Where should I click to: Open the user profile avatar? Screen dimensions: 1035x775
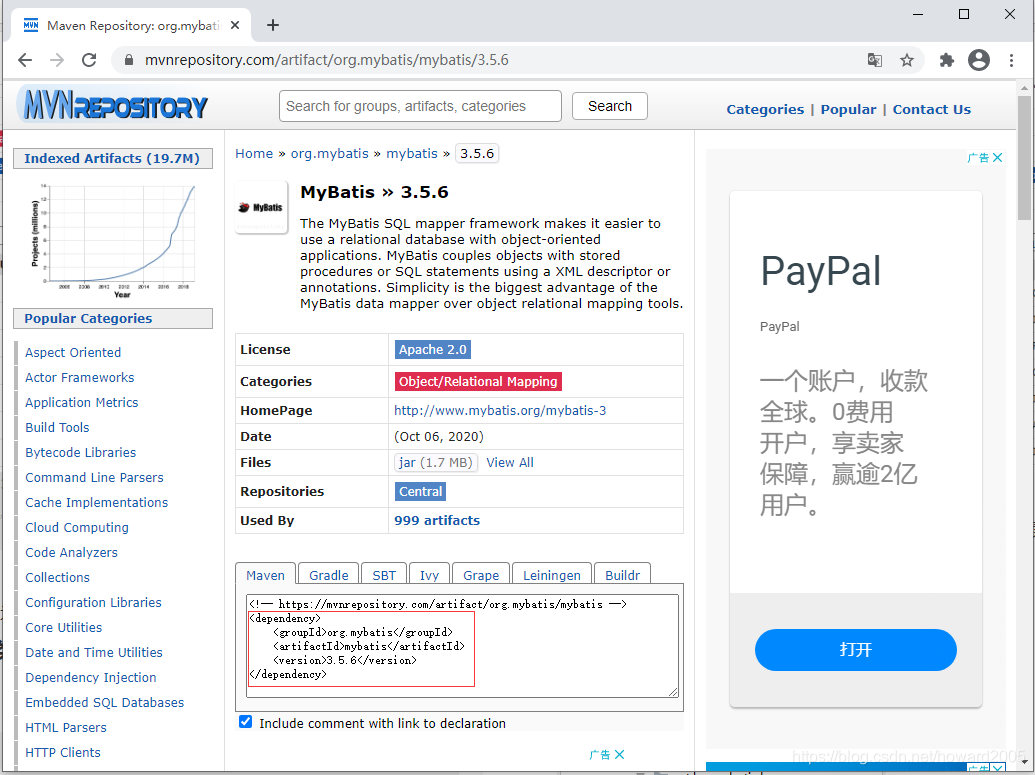tap(979, 60)
